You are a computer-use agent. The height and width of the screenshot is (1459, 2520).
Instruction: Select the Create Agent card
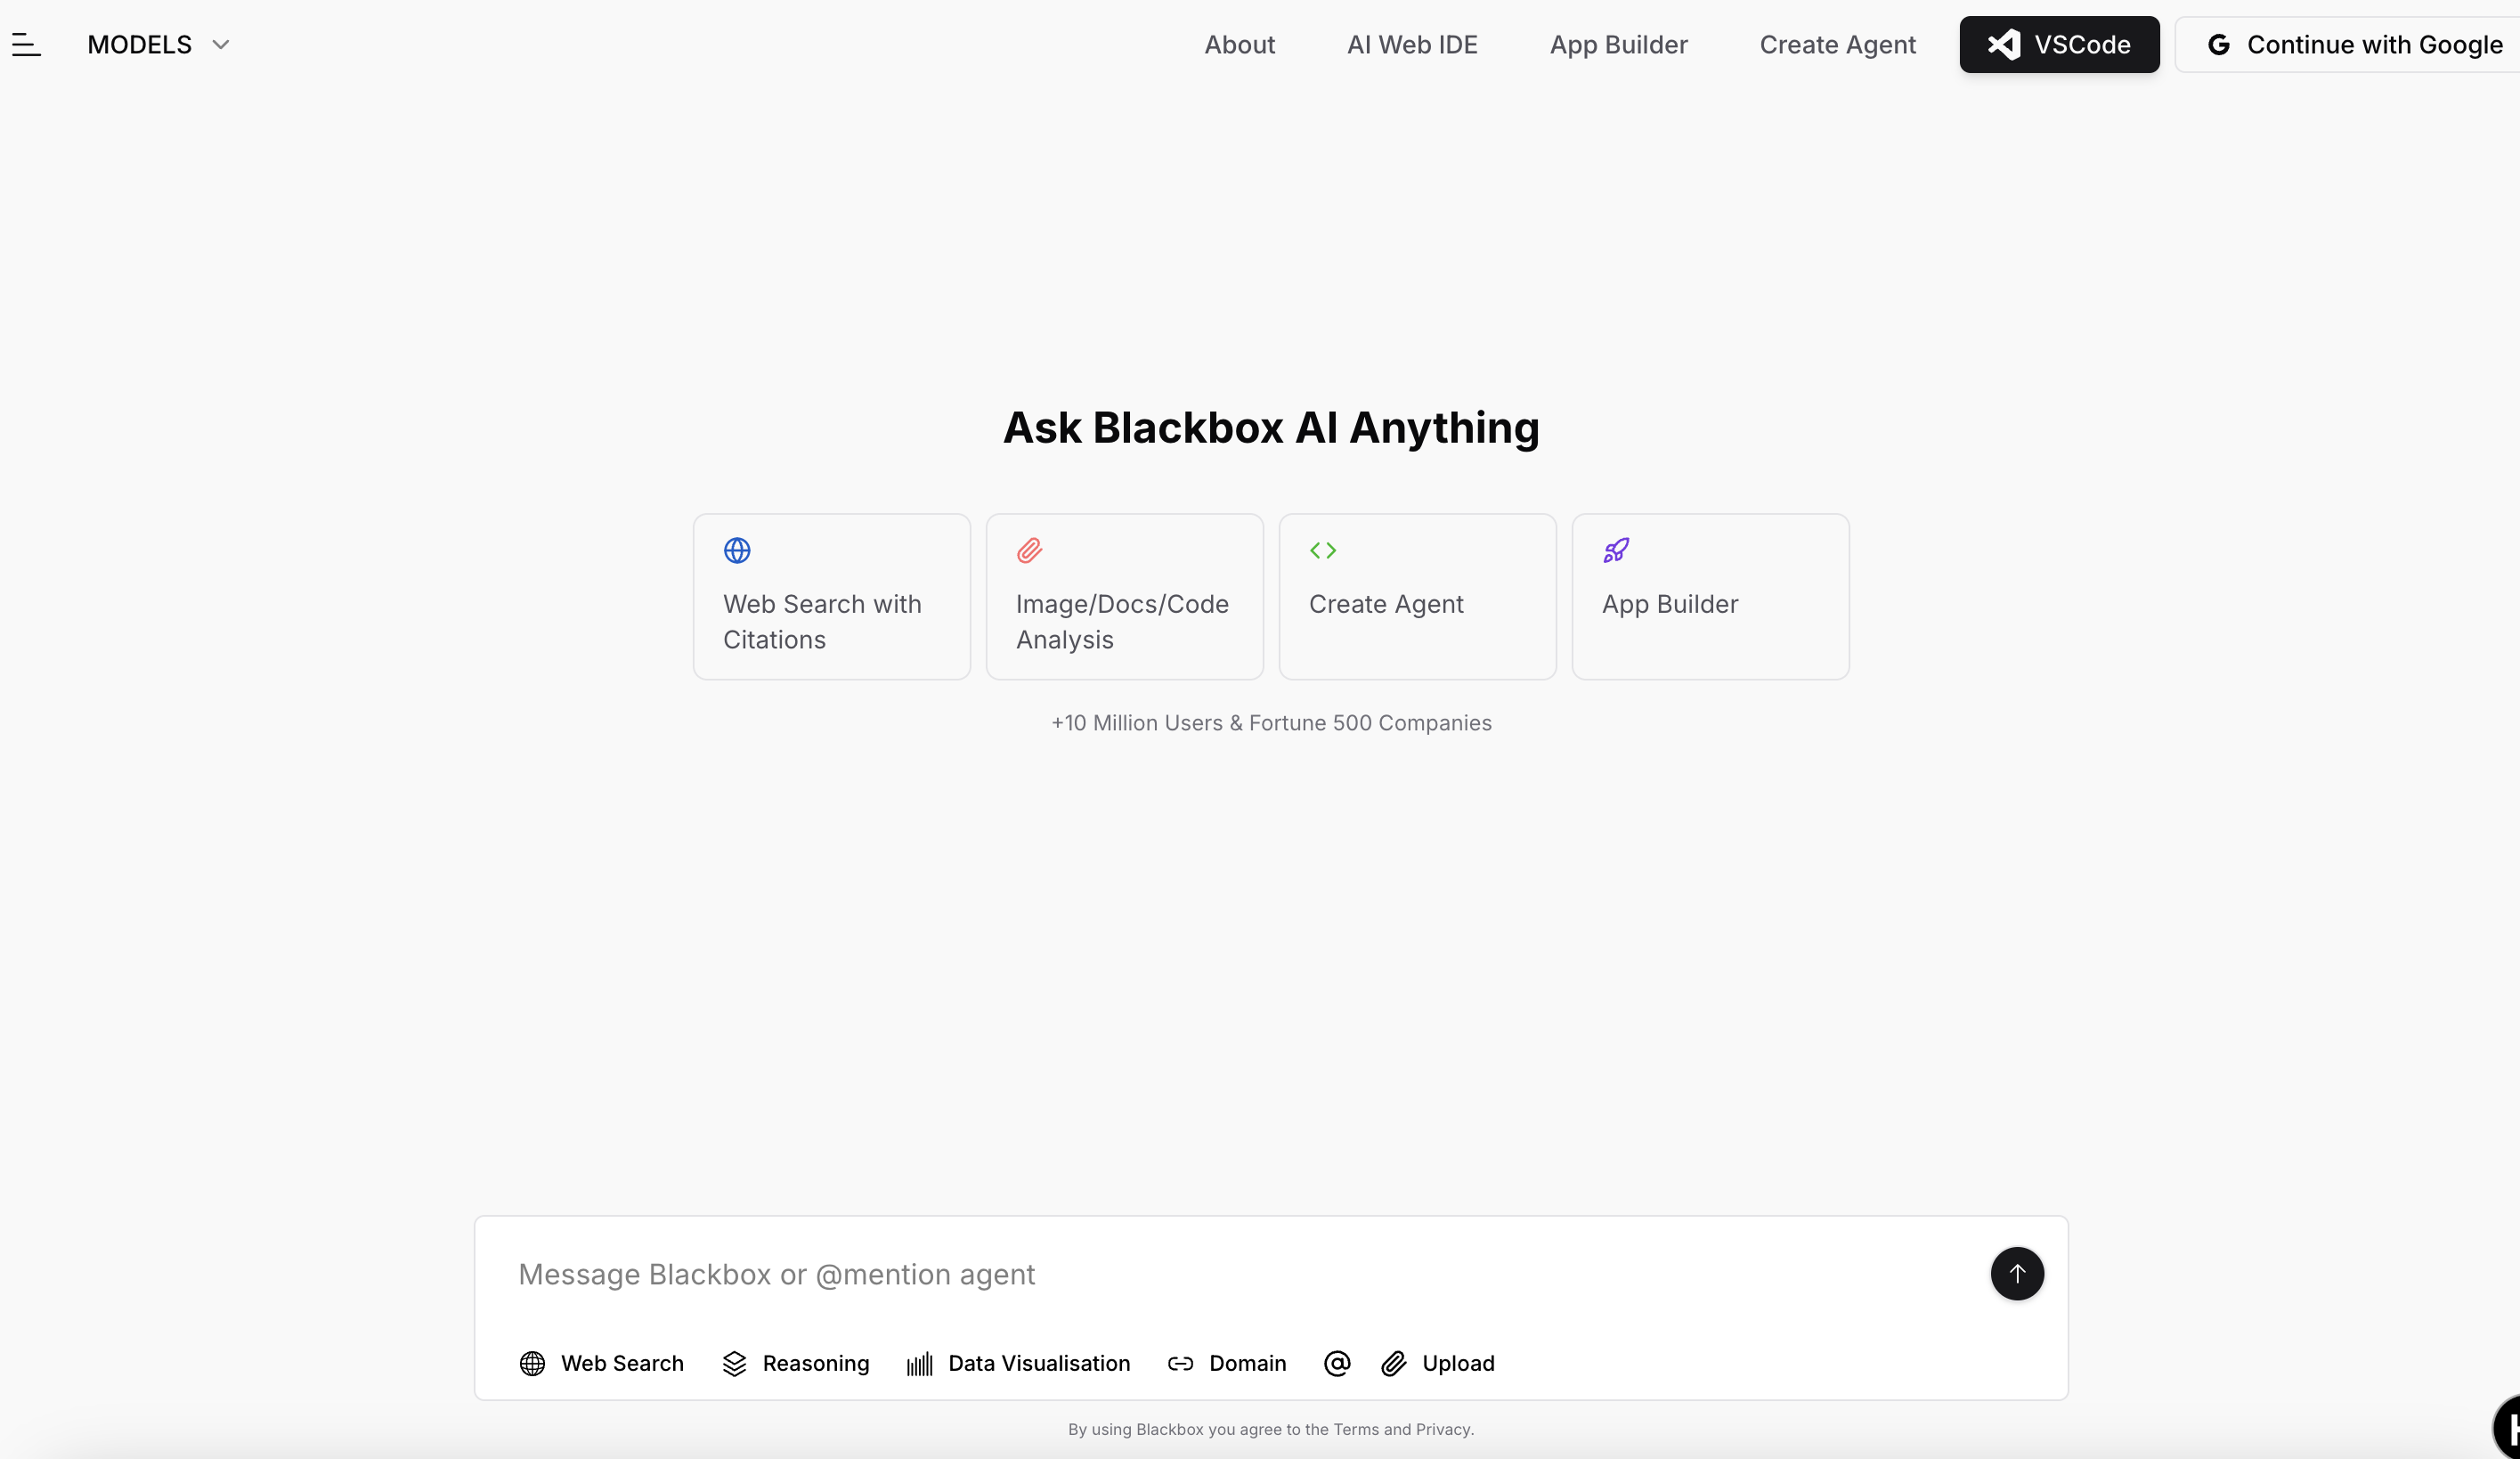[1417, 597]
